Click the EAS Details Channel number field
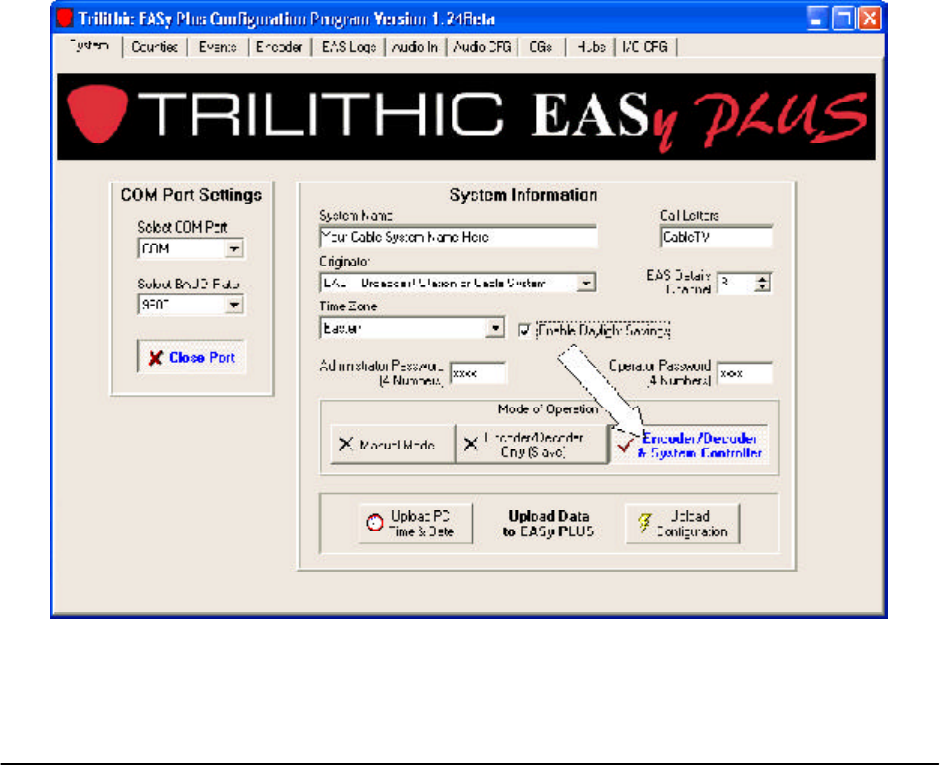The image size is (940, 765). pos(737,282)
